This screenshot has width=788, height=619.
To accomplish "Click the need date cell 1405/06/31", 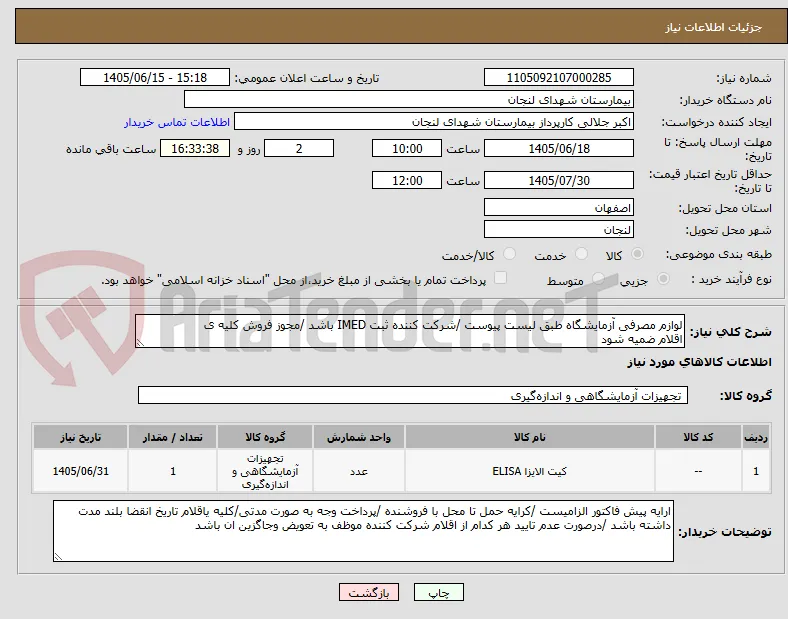I will click(80, 471).
